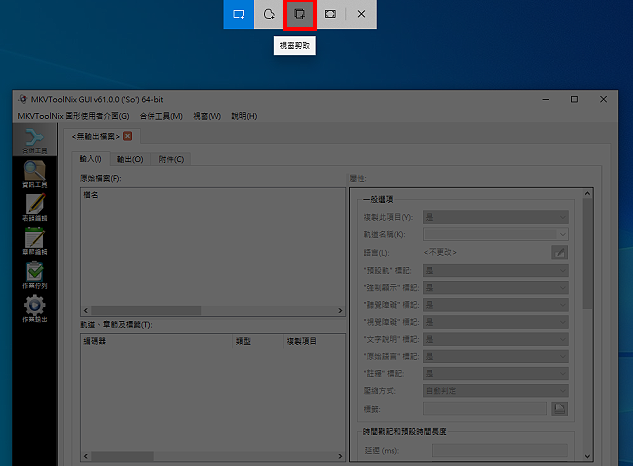Click properties panel vertical scrollbar thumb
633x466 pixels.
587,254
